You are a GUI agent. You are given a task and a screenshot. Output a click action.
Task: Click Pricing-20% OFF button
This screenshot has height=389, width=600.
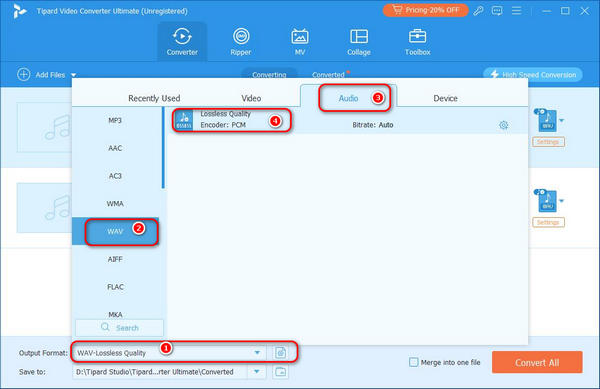pyautogui.click(x=426, y=10)
